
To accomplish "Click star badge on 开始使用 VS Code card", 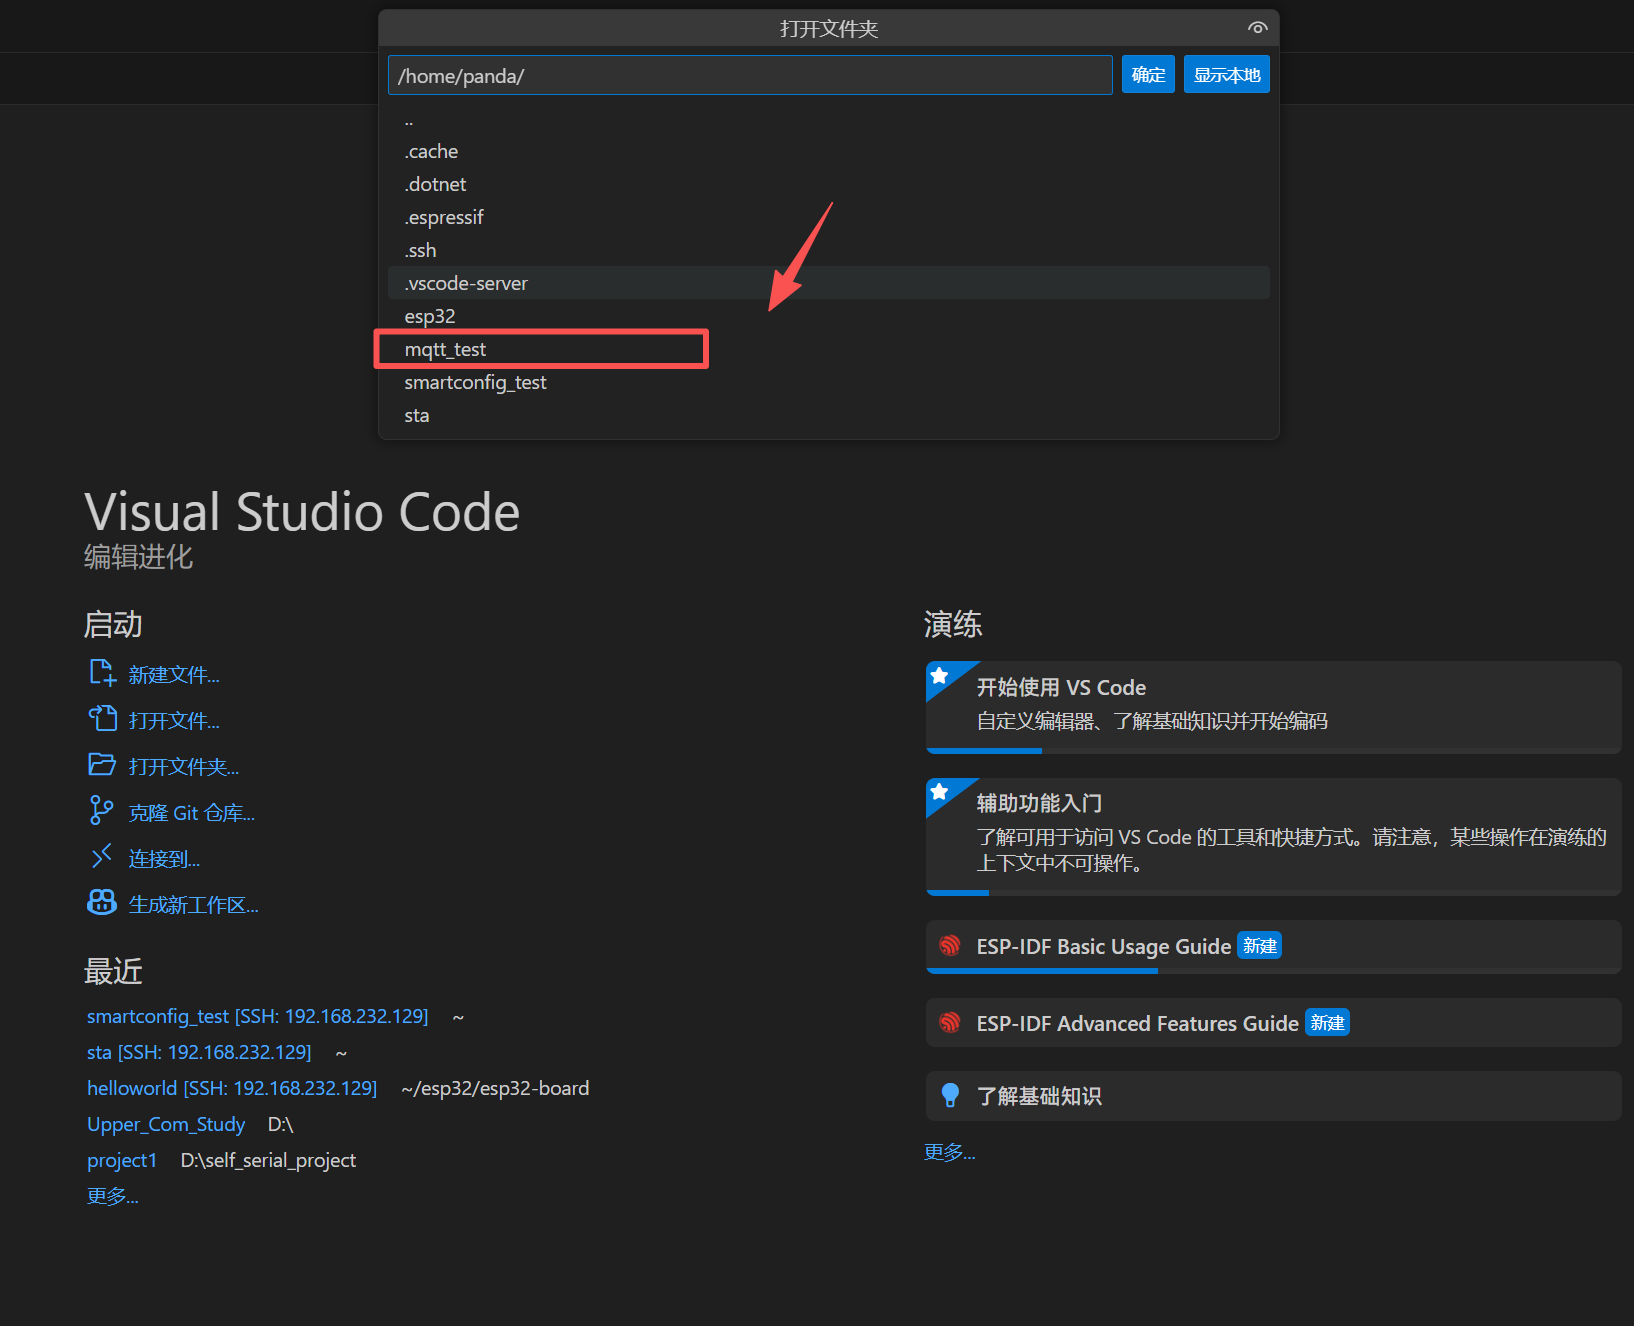I will [939, 676].
